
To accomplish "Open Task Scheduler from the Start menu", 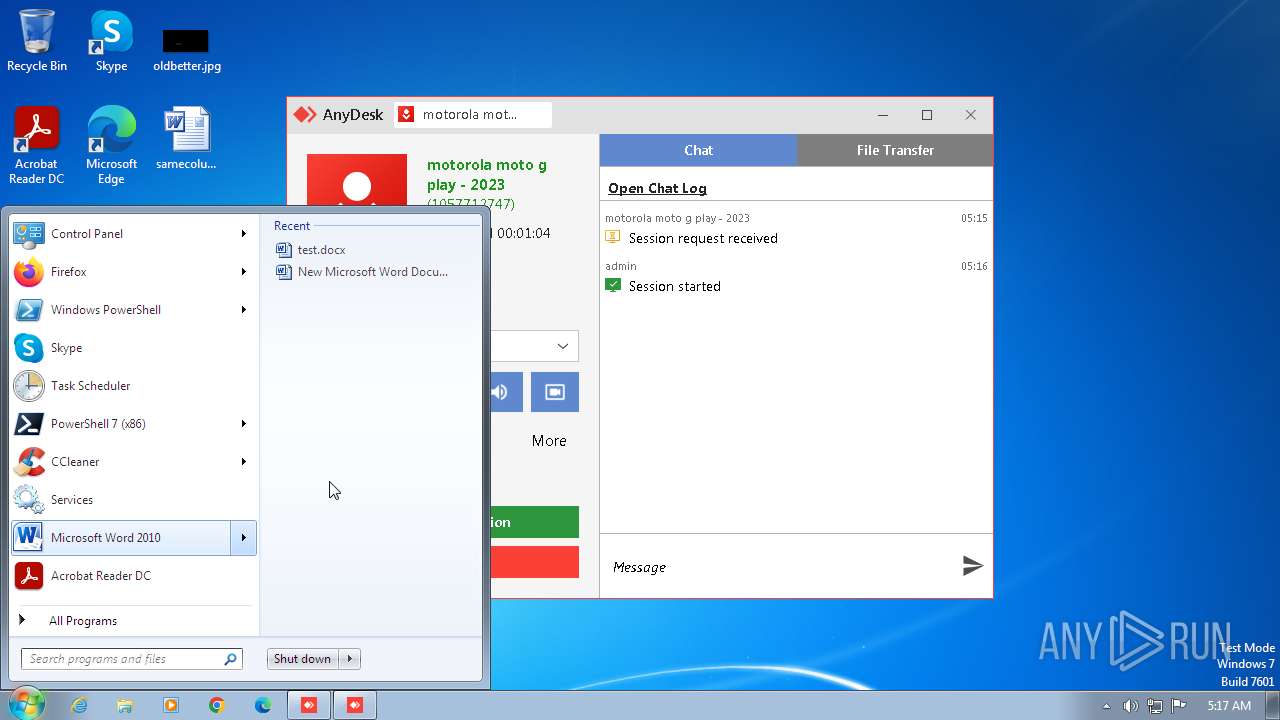I will 134,386.
